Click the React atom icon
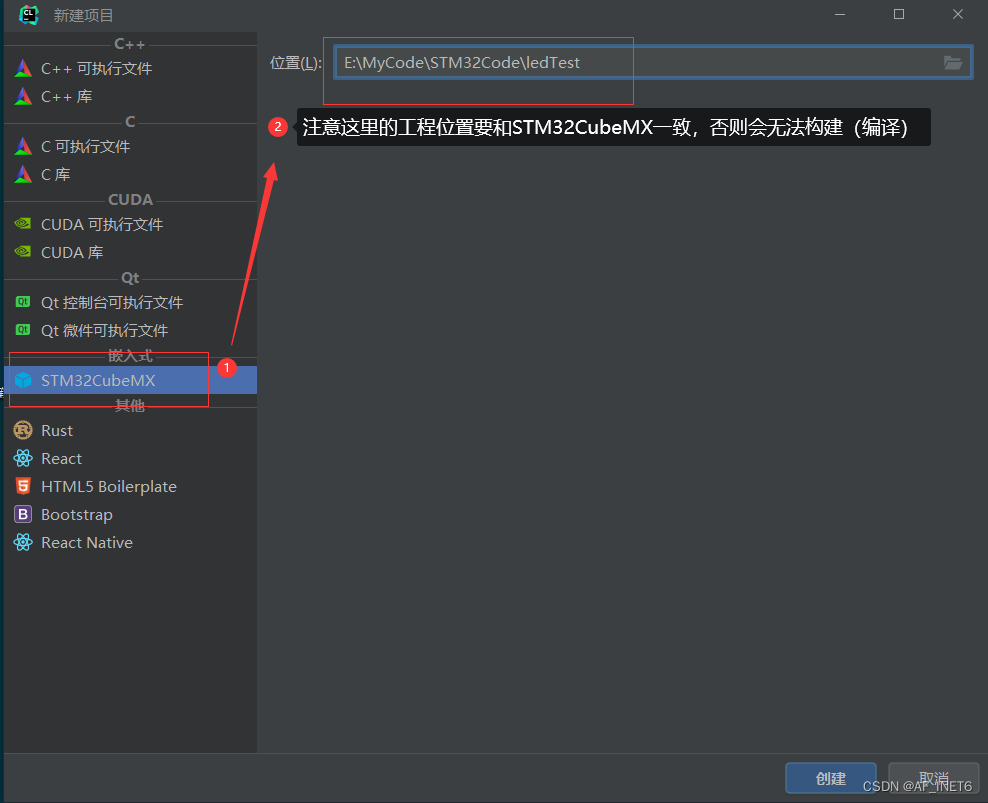This screenshot has width=988, height=803. click(23, 458)
